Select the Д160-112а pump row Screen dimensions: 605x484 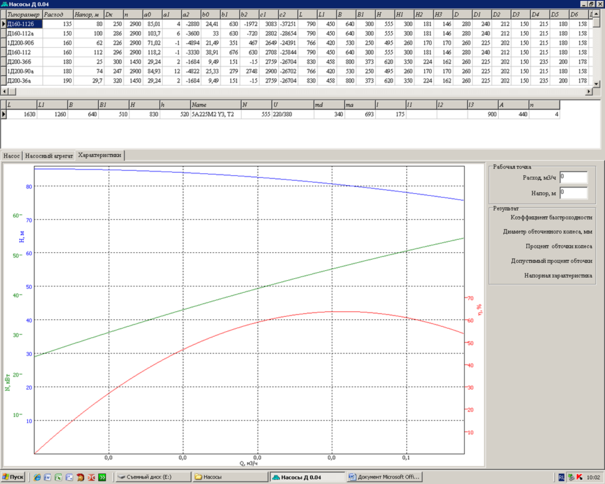tap(22, 34)
